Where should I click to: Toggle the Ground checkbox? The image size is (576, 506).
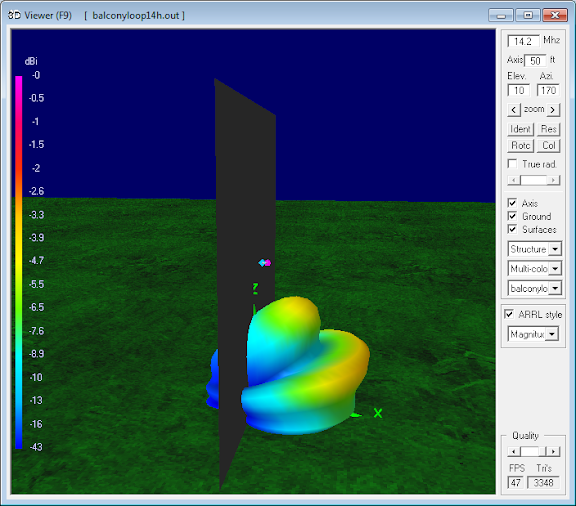512,216
